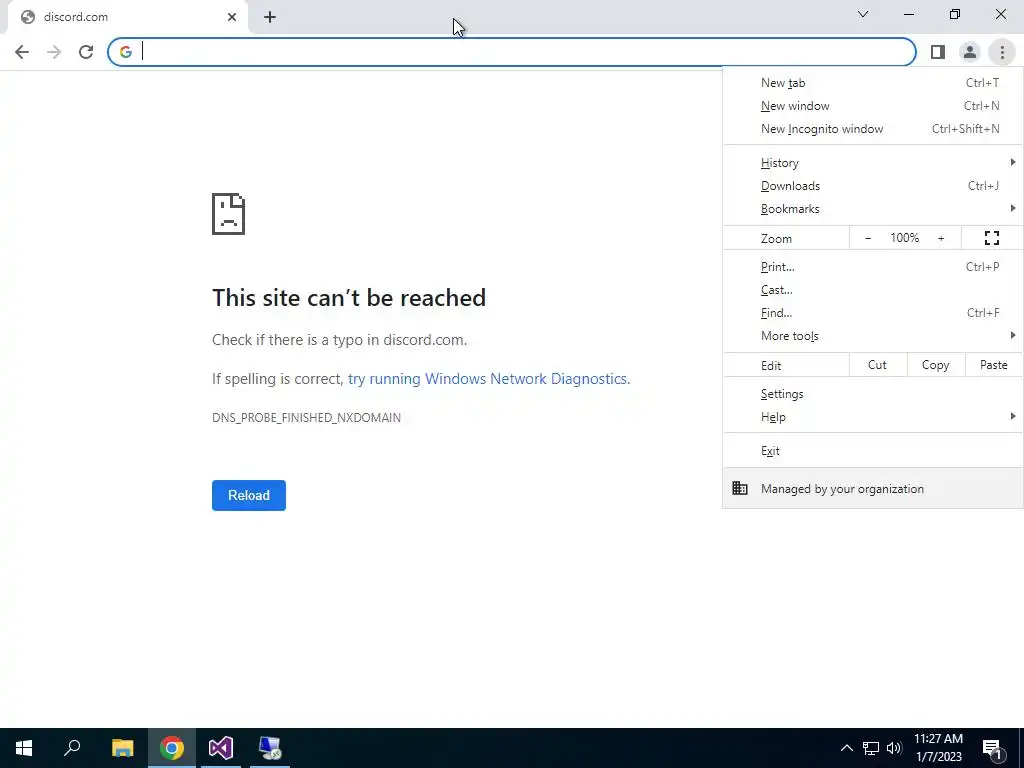
Task: Choose New Incognito window
Action: (x=872, y=129)
